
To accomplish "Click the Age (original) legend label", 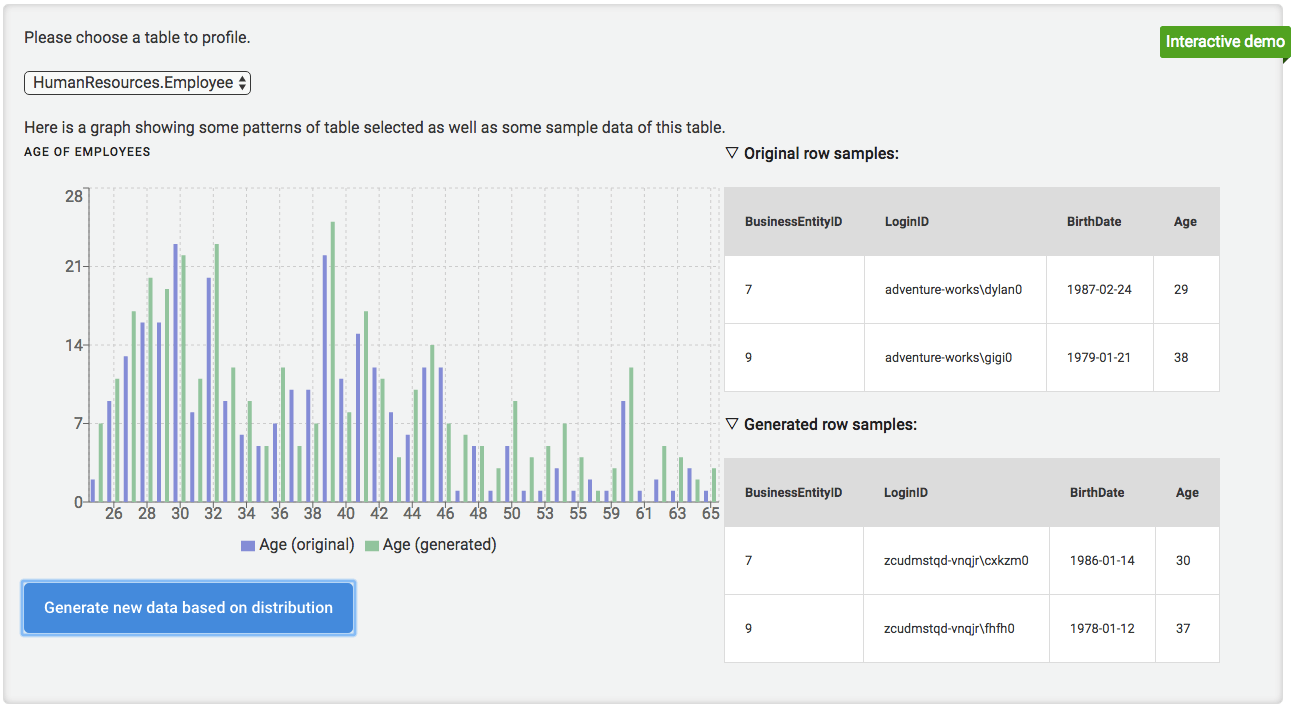I will click(306, 545).
